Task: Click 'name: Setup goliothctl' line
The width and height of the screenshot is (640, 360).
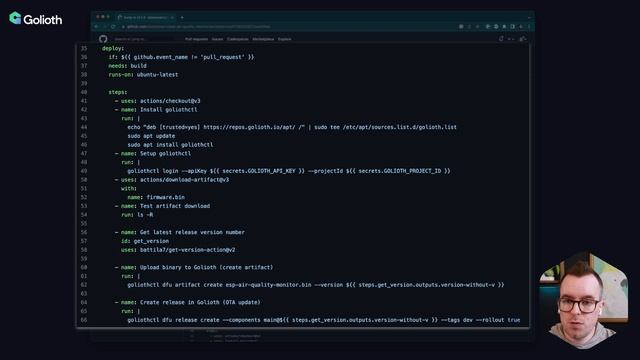Action: pos(153,153)
